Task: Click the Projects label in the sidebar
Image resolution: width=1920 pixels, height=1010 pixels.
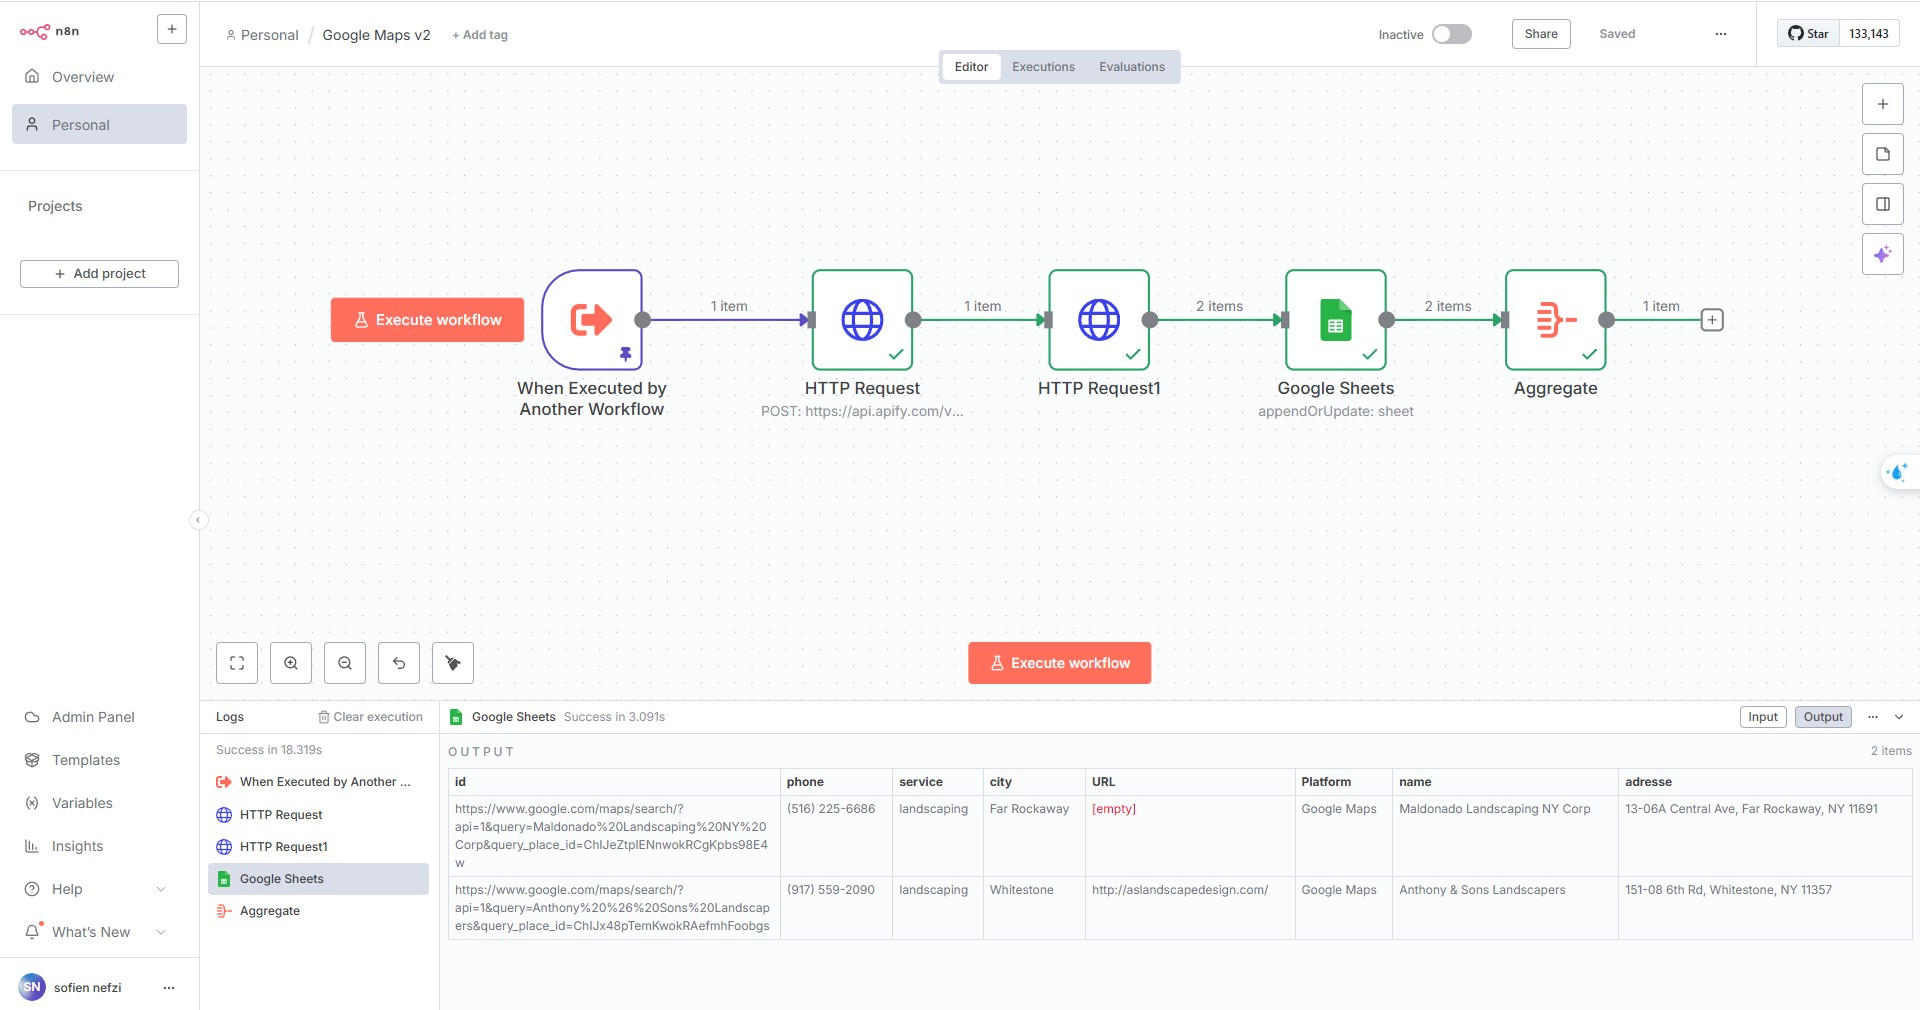Action: tap(55, 206)
